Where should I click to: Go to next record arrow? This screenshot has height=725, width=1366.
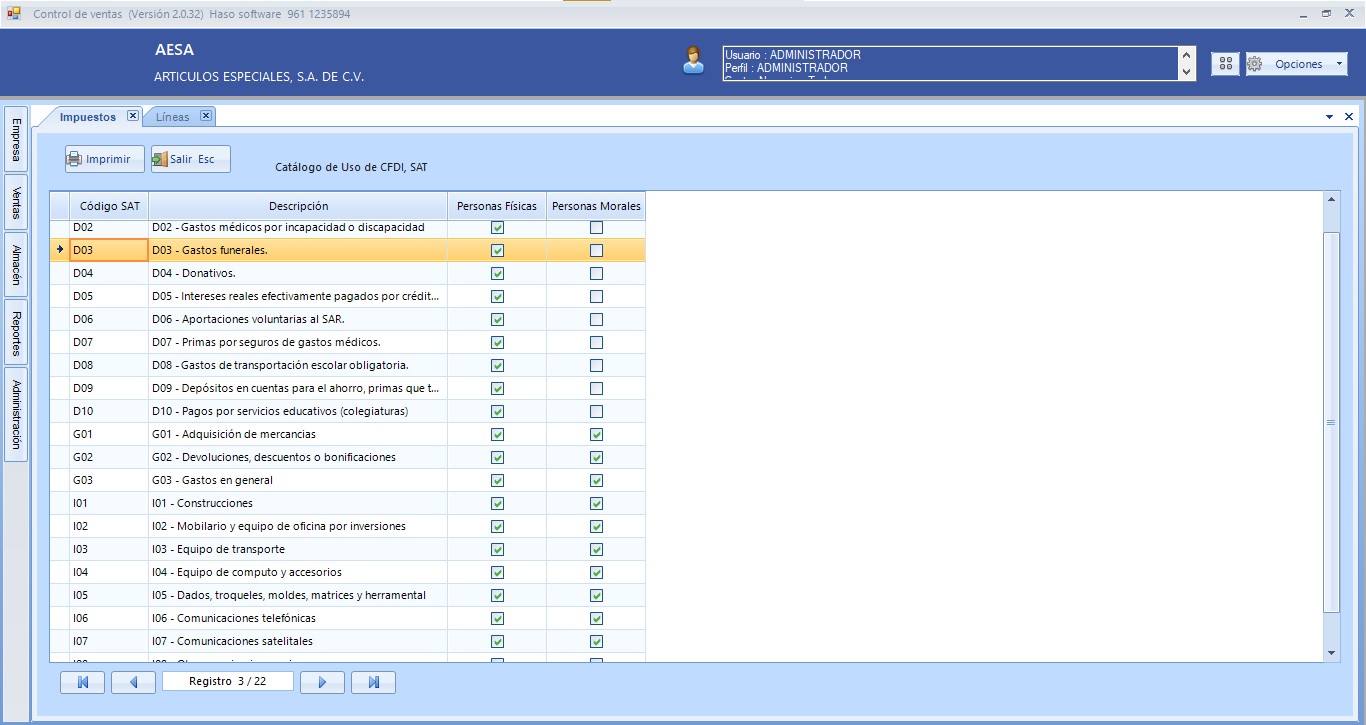[322, 682]
